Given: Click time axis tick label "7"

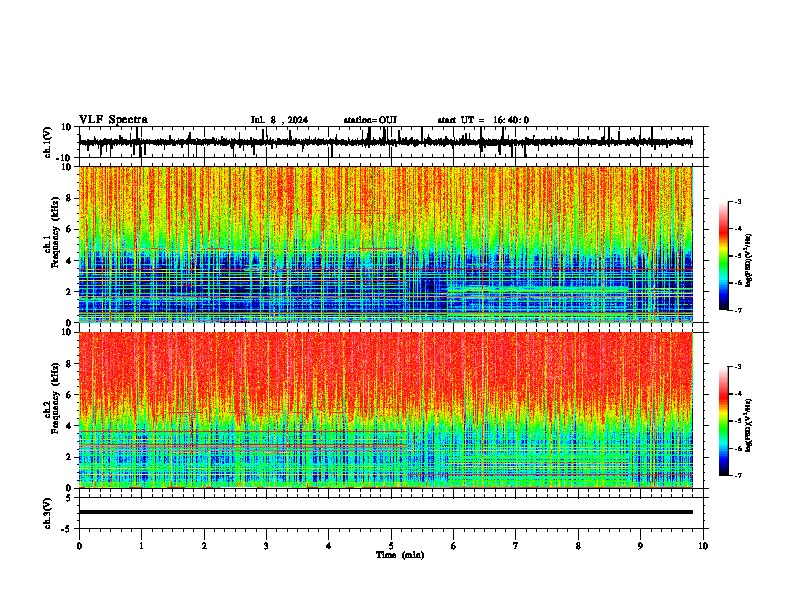Looking at the screenshot, I should coord(516,546).
